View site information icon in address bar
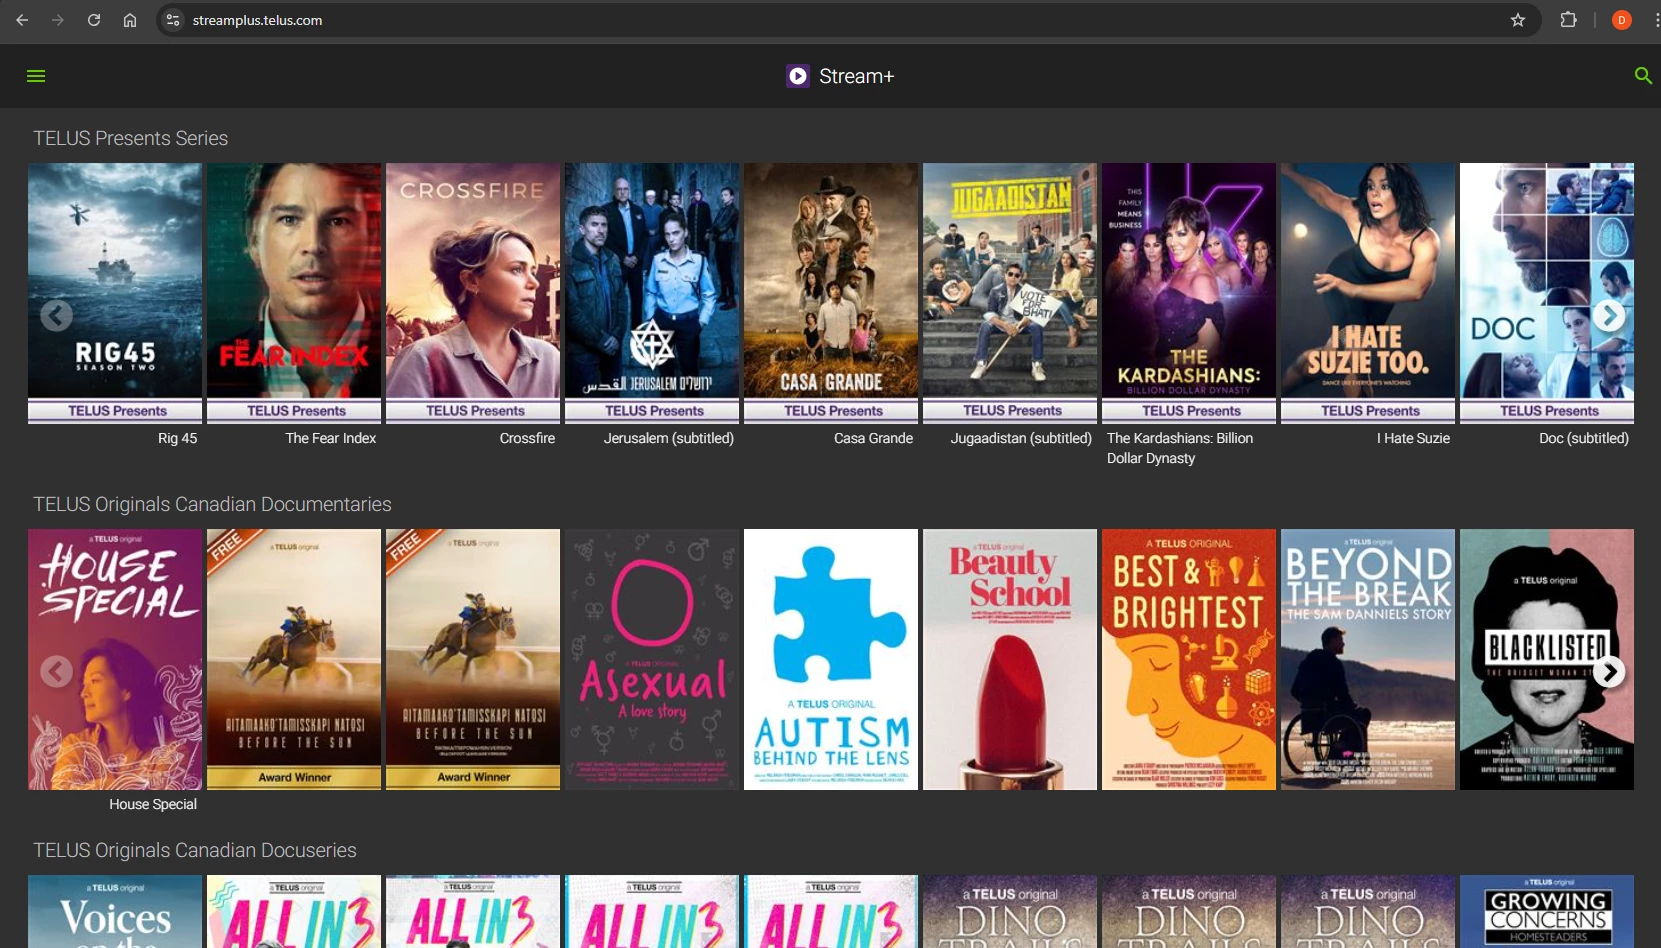Image resolution: width=1661 pixels, height=948 pixels. click(x=173, y=20)
